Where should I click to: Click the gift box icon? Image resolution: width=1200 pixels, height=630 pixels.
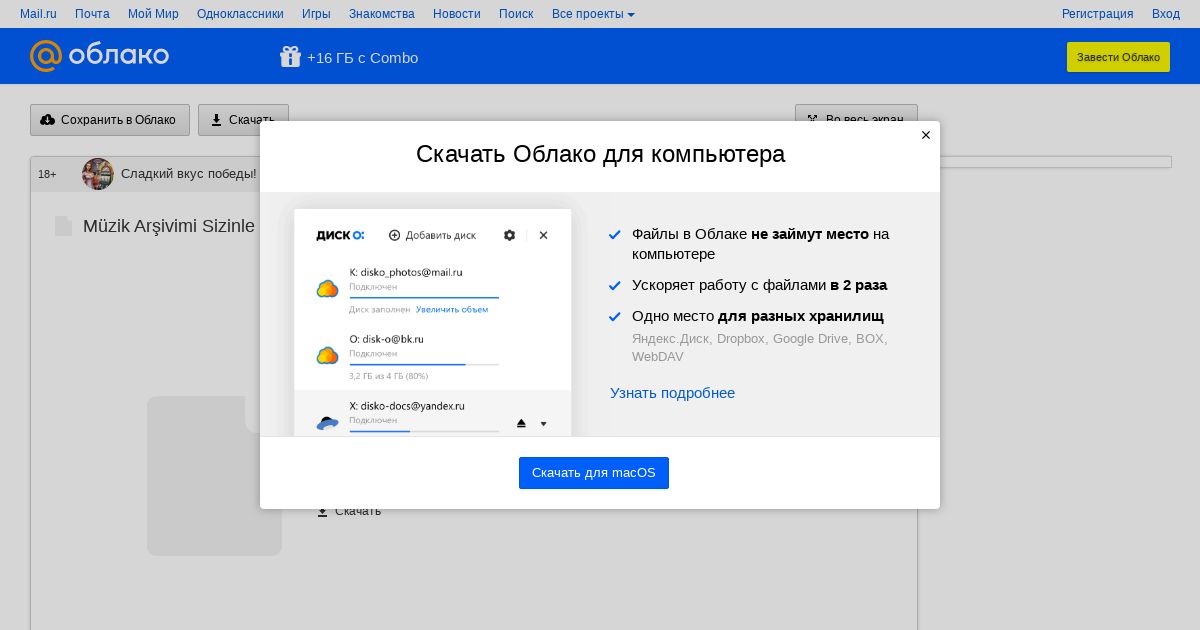pos(290,57)
